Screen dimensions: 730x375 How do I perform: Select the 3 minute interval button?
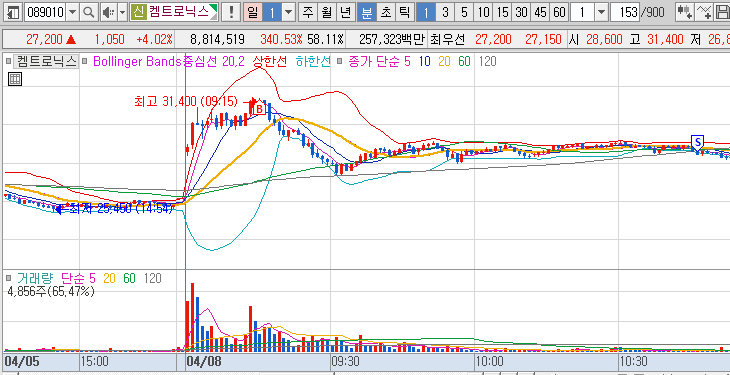pyautogui.click(x=445, y=13)
